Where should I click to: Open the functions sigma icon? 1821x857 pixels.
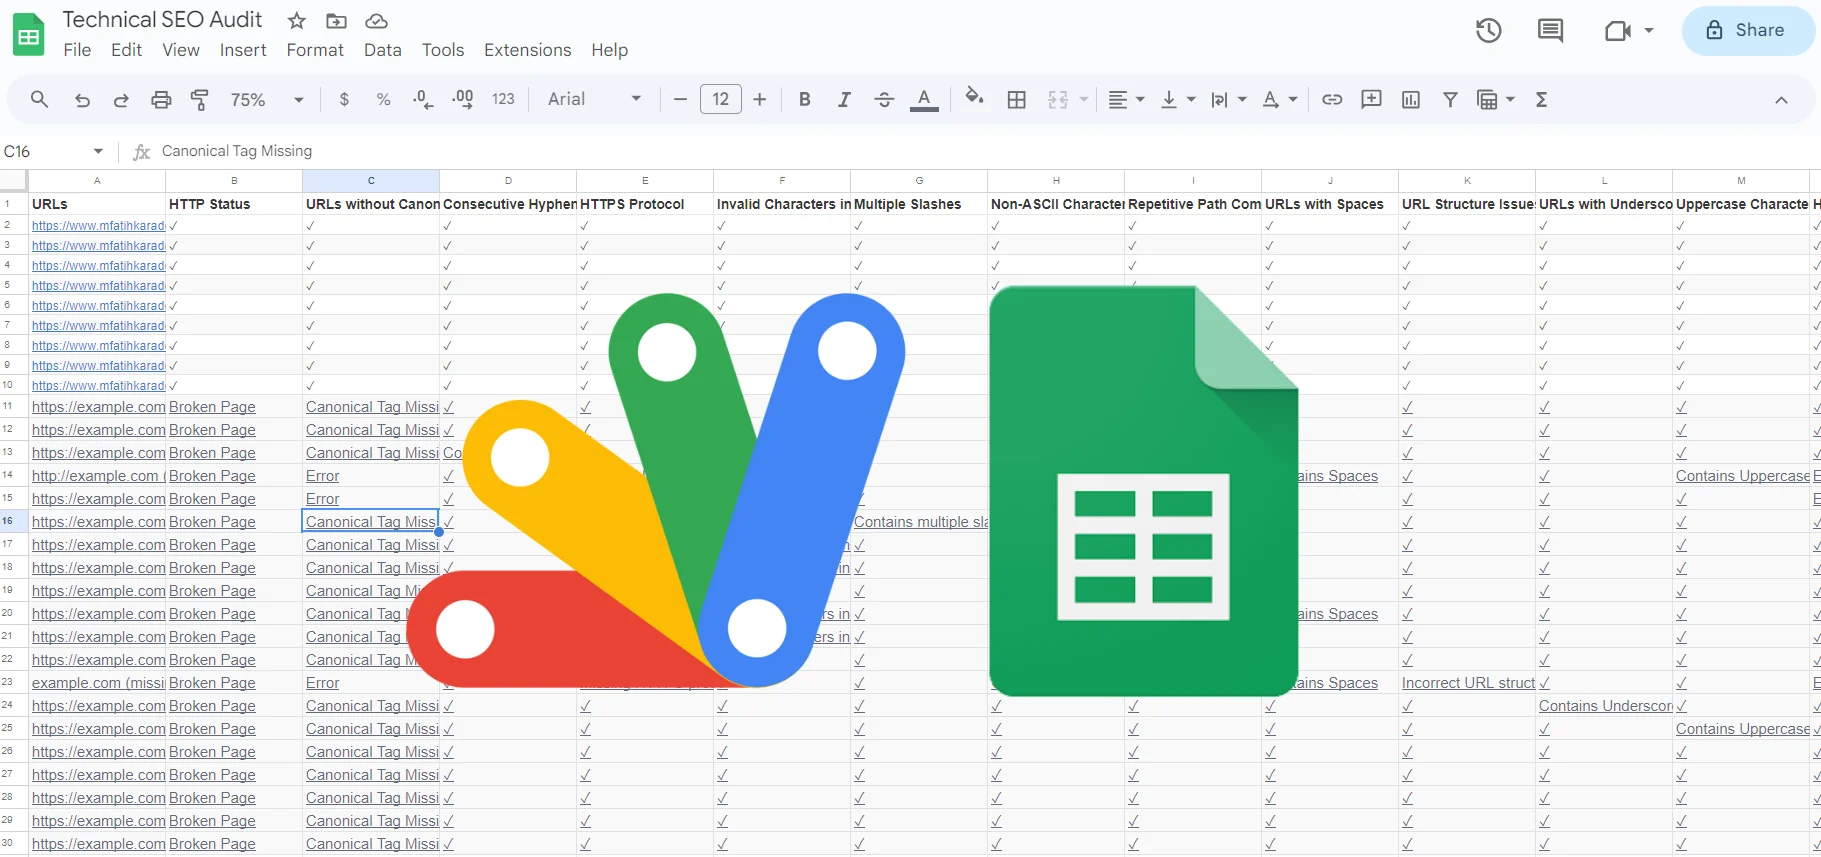[x=1541, y=99]
